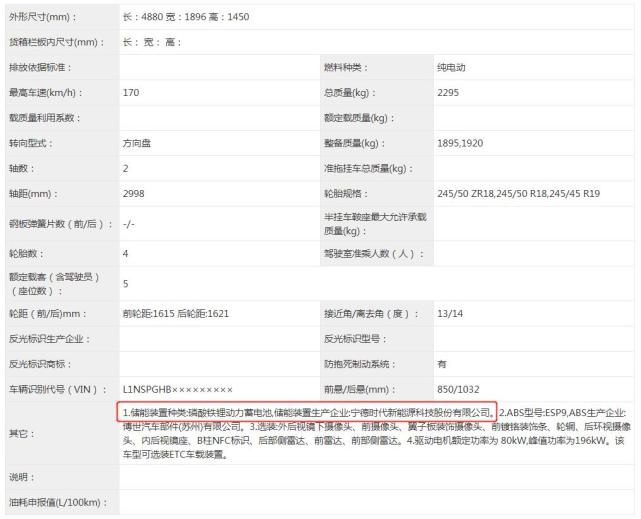Viewport: 641px width, 519px height.
Task: Click the 油耗申报值(L/100km) row label
Action: coord(56,502)
